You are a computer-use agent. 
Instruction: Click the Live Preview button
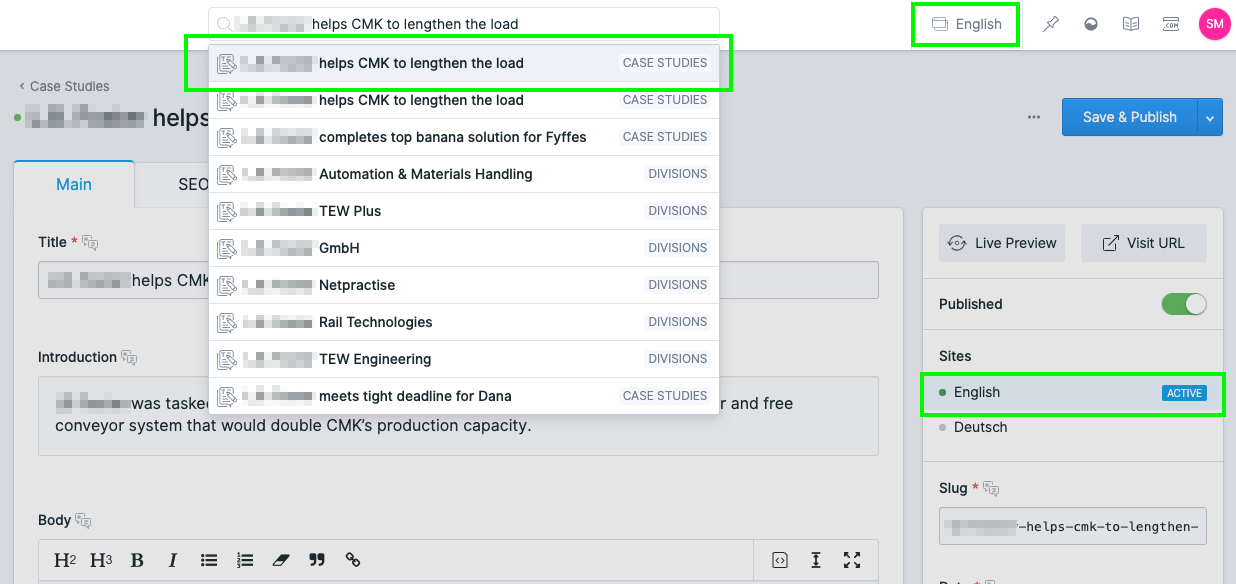[1001, 242]
